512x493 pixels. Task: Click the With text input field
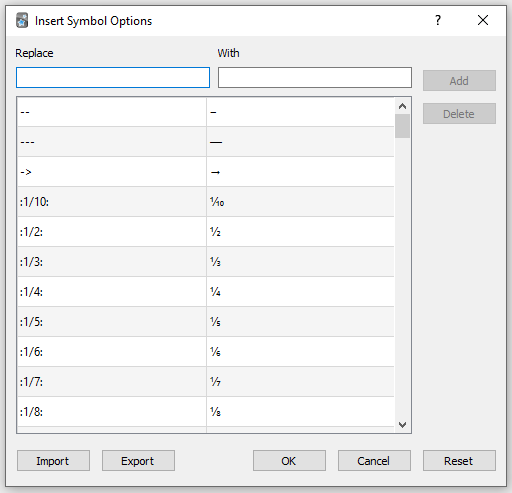click(315, 78)
